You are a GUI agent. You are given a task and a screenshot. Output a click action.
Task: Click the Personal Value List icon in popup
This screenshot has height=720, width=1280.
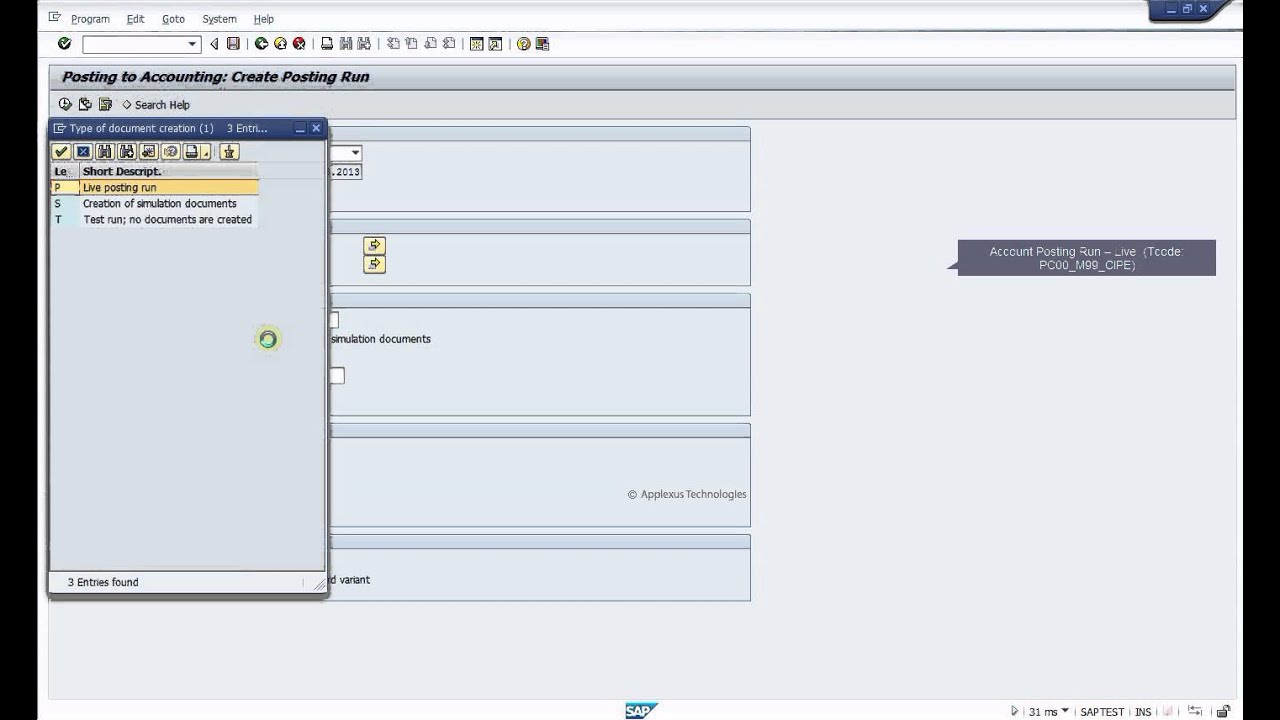[171, 152]
